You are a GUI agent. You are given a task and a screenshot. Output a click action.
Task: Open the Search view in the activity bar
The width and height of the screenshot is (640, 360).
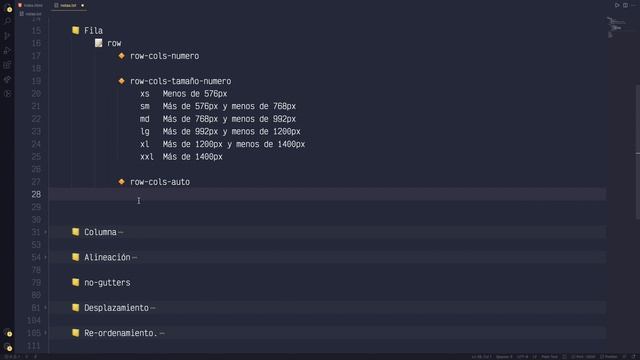pyautogui.click(x=7, y=21)
